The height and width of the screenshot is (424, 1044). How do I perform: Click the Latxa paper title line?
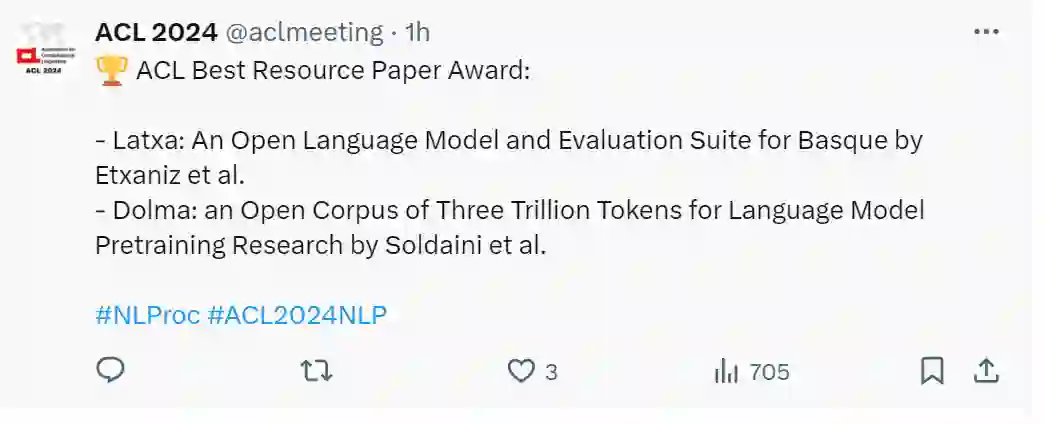tap(508, 140)
